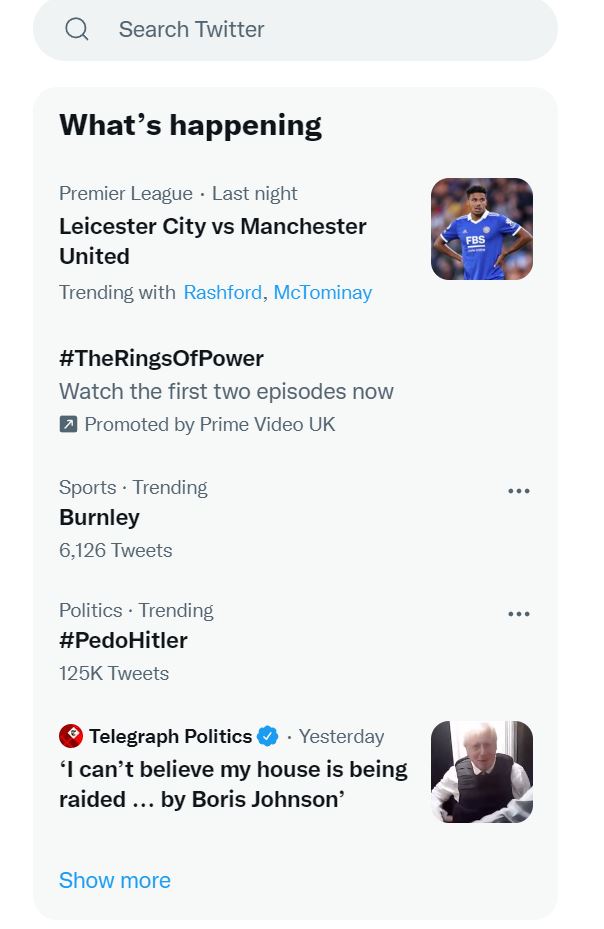This screenshot has width=604, height=929.
Task: Open the Leicester City vs Manchester United trend
Action: (x=212, y=241)
